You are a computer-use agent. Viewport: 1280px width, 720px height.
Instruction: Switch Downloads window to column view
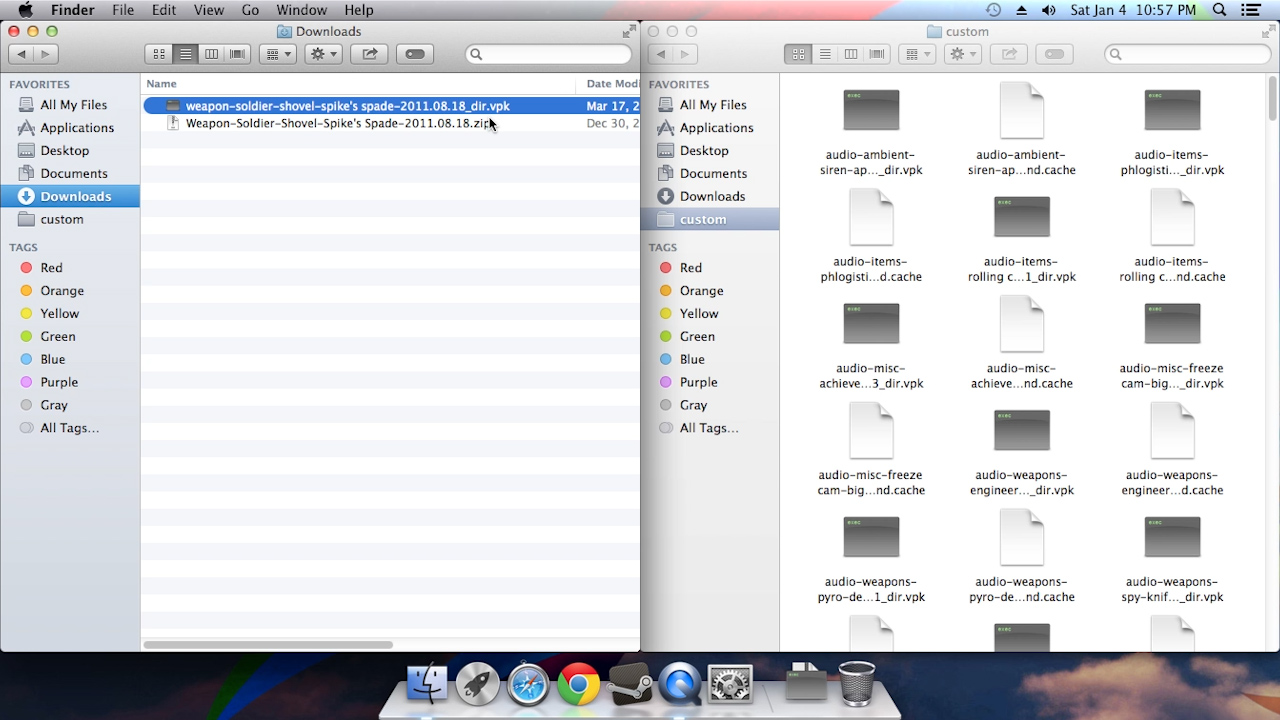click(211, 54)
